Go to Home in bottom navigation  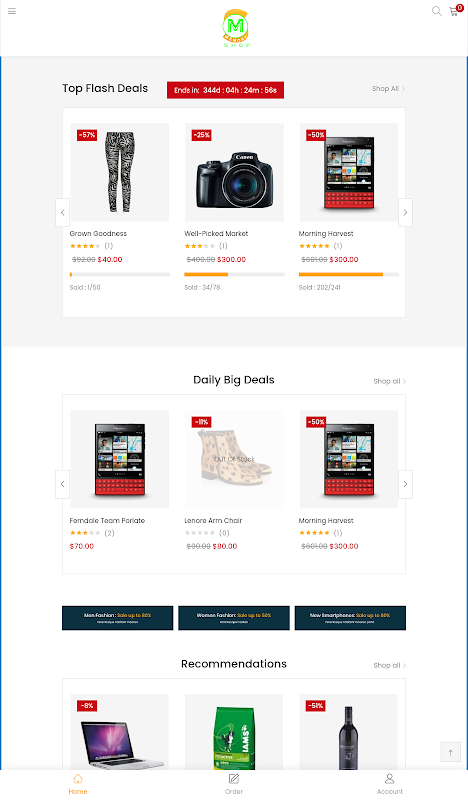78,784
